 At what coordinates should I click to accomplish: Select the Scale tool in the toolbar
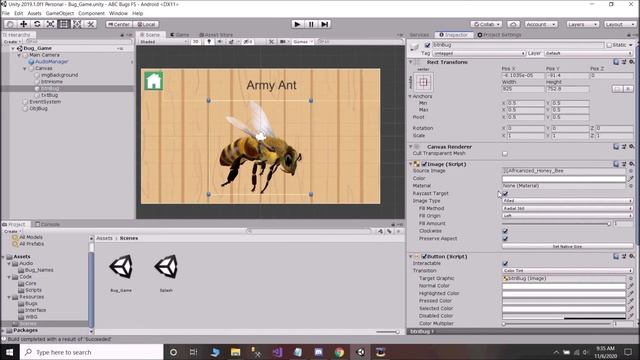click(51, 24)
